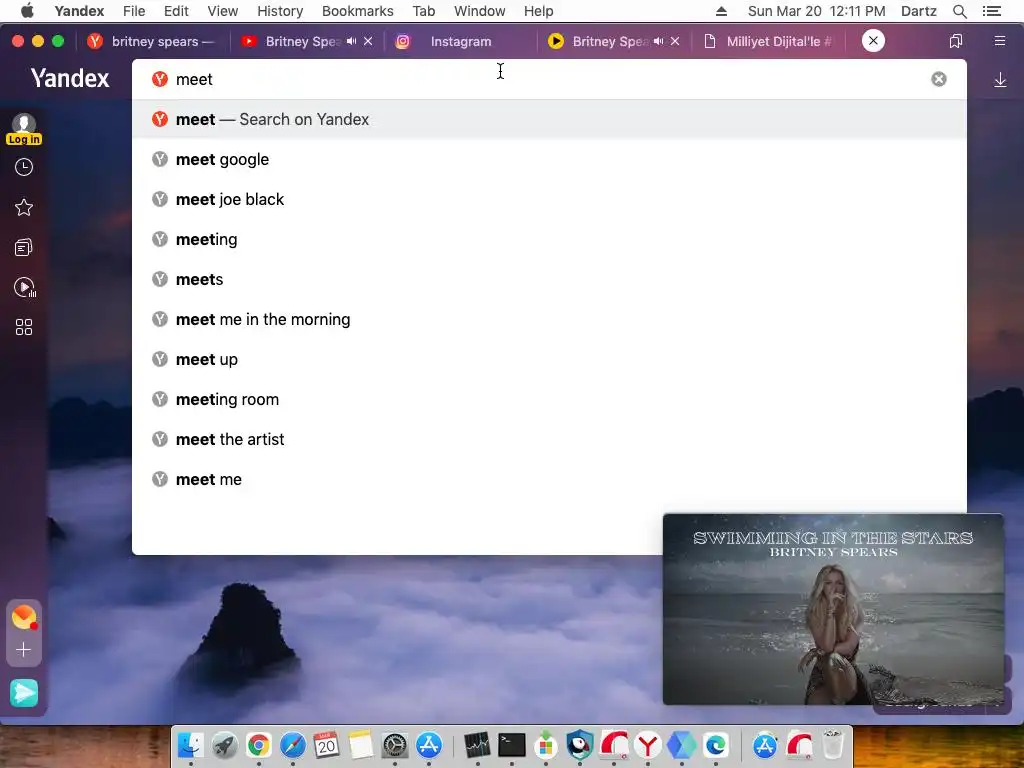Click the eject icon in menu bar
This screenshot has height=768, width=1024.
pos(721,11)
